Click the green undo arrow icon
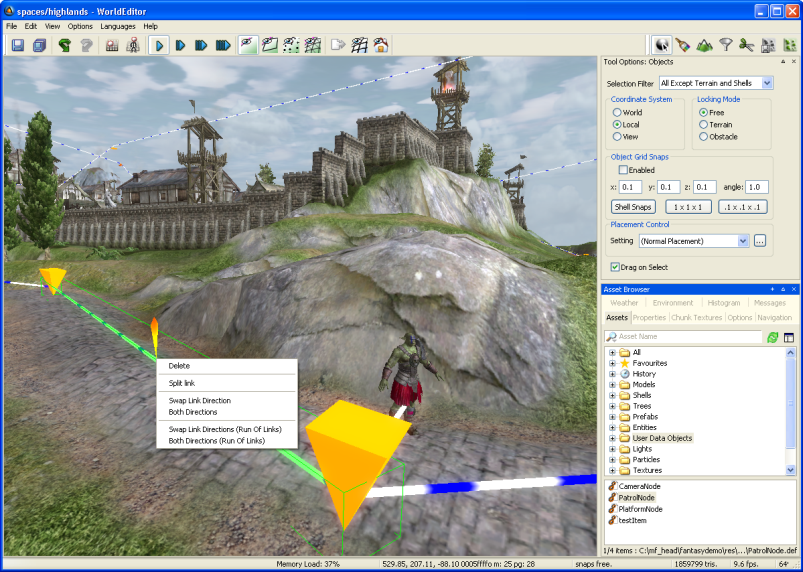803x572 pixels. click(x=65, y=46)
